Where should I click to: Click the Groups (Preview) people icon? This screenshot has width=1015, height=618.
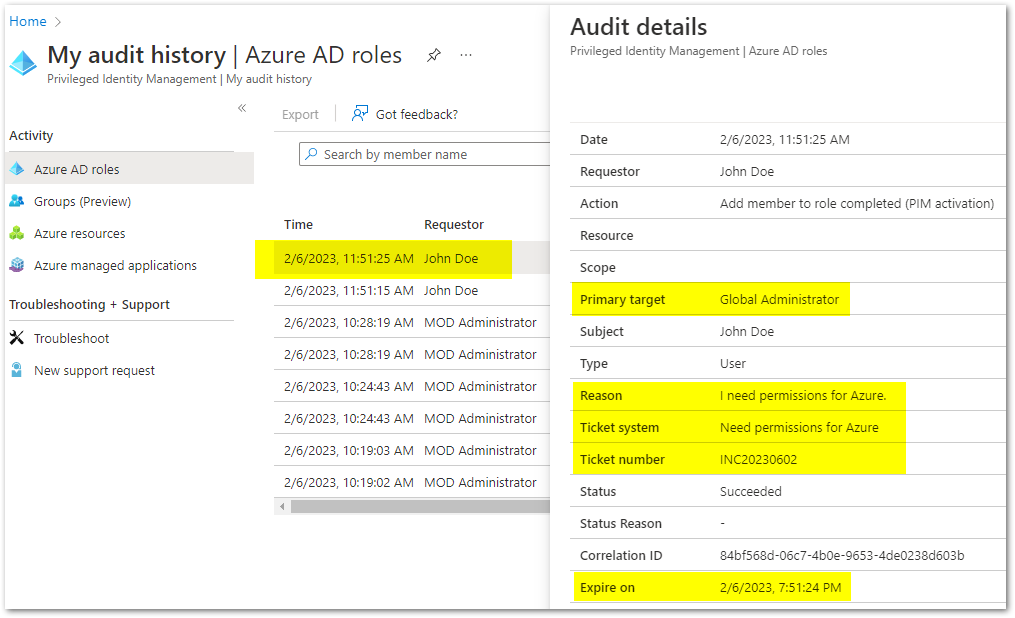[17, 201]
